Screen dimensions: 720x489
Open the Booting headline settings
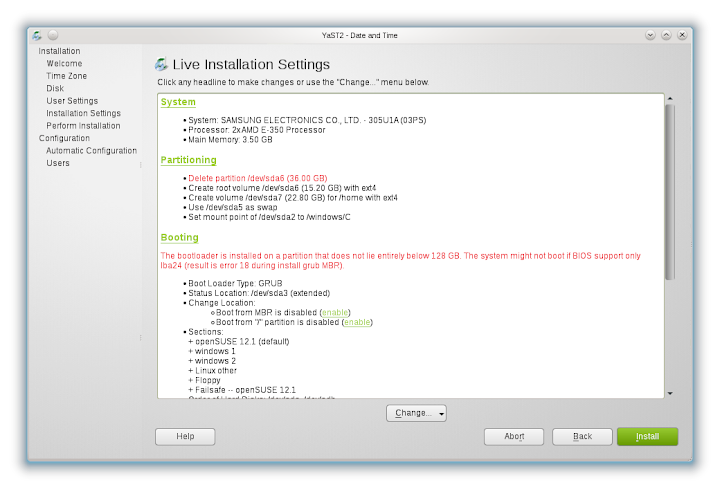pyautogui.click(x=180, y=237)
